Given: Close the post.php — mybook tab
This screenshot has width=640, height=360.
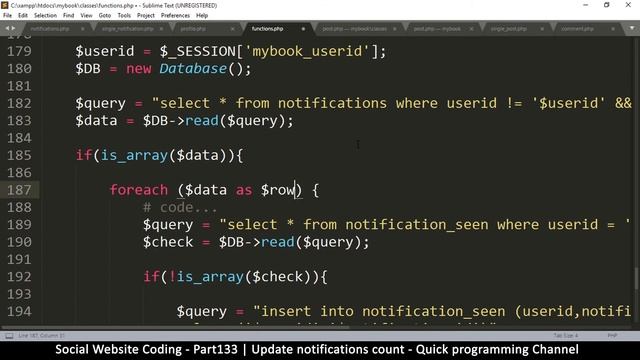Looking at the screenshot, I should pos(471,29).
